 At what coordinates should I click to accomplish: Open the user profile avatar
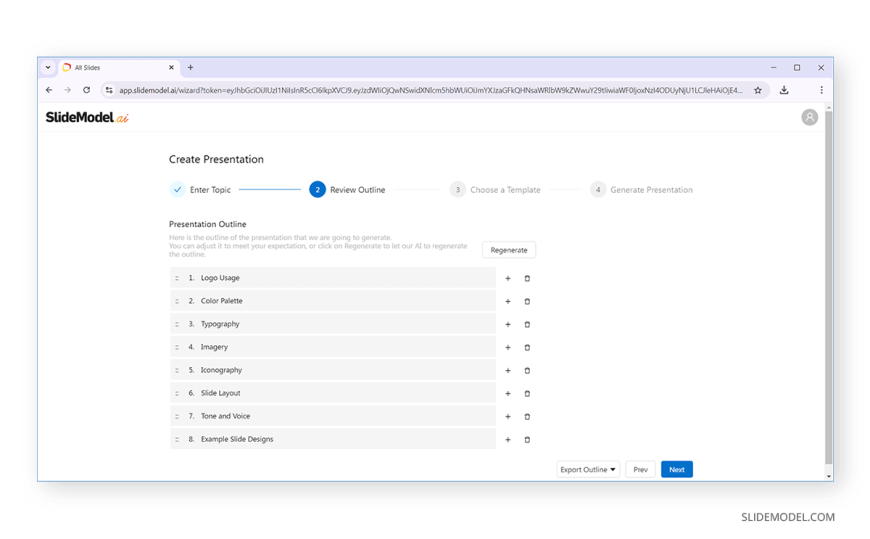809,117
